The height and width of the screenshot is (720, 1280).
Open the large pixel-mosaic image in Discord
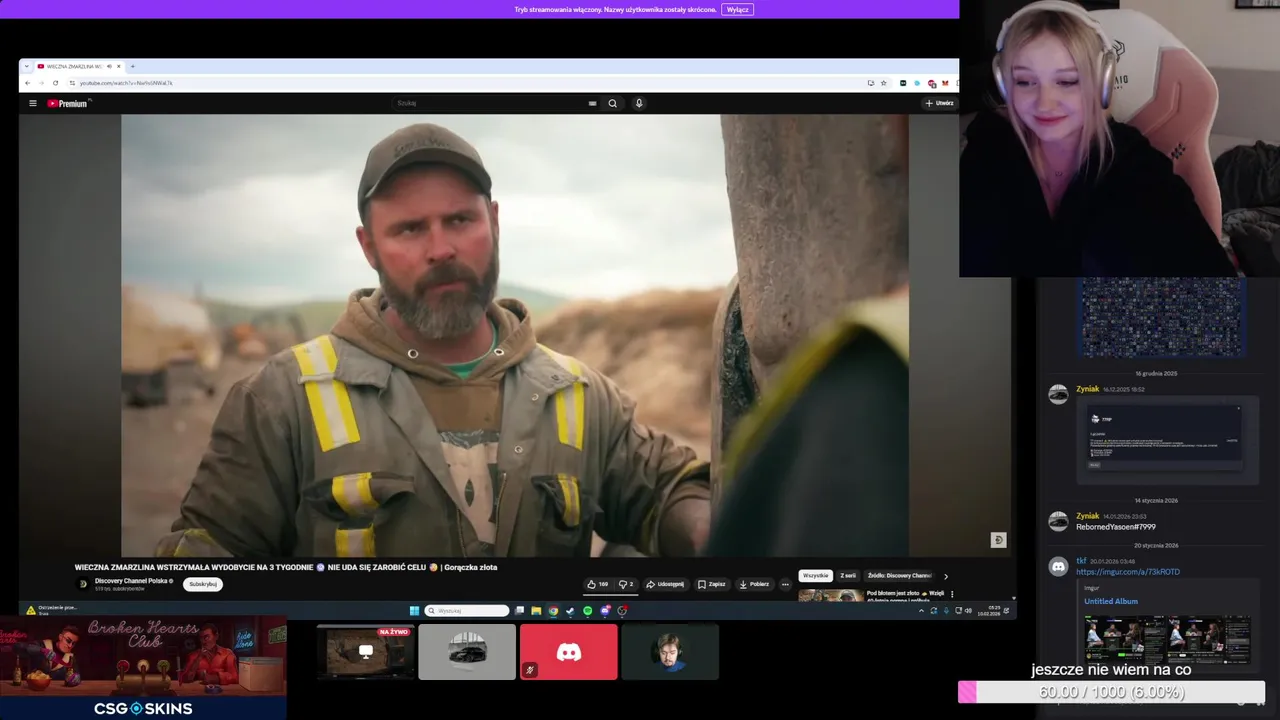(1162, 317)
